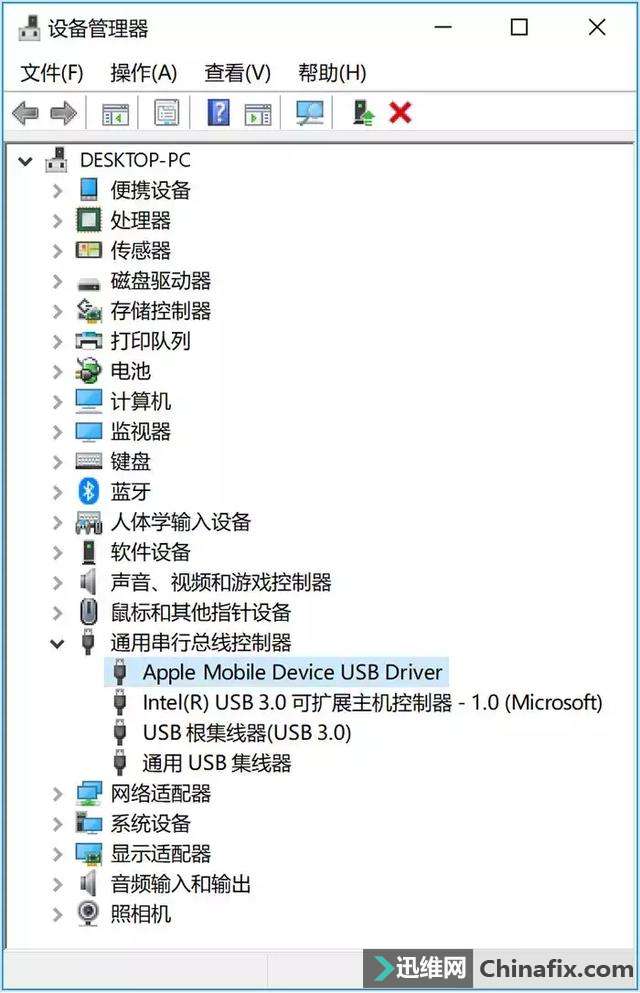640x993 pixels.
Task: Click the Bluetooth icon beside 蓝牙
Action: [x=89, y=491]
